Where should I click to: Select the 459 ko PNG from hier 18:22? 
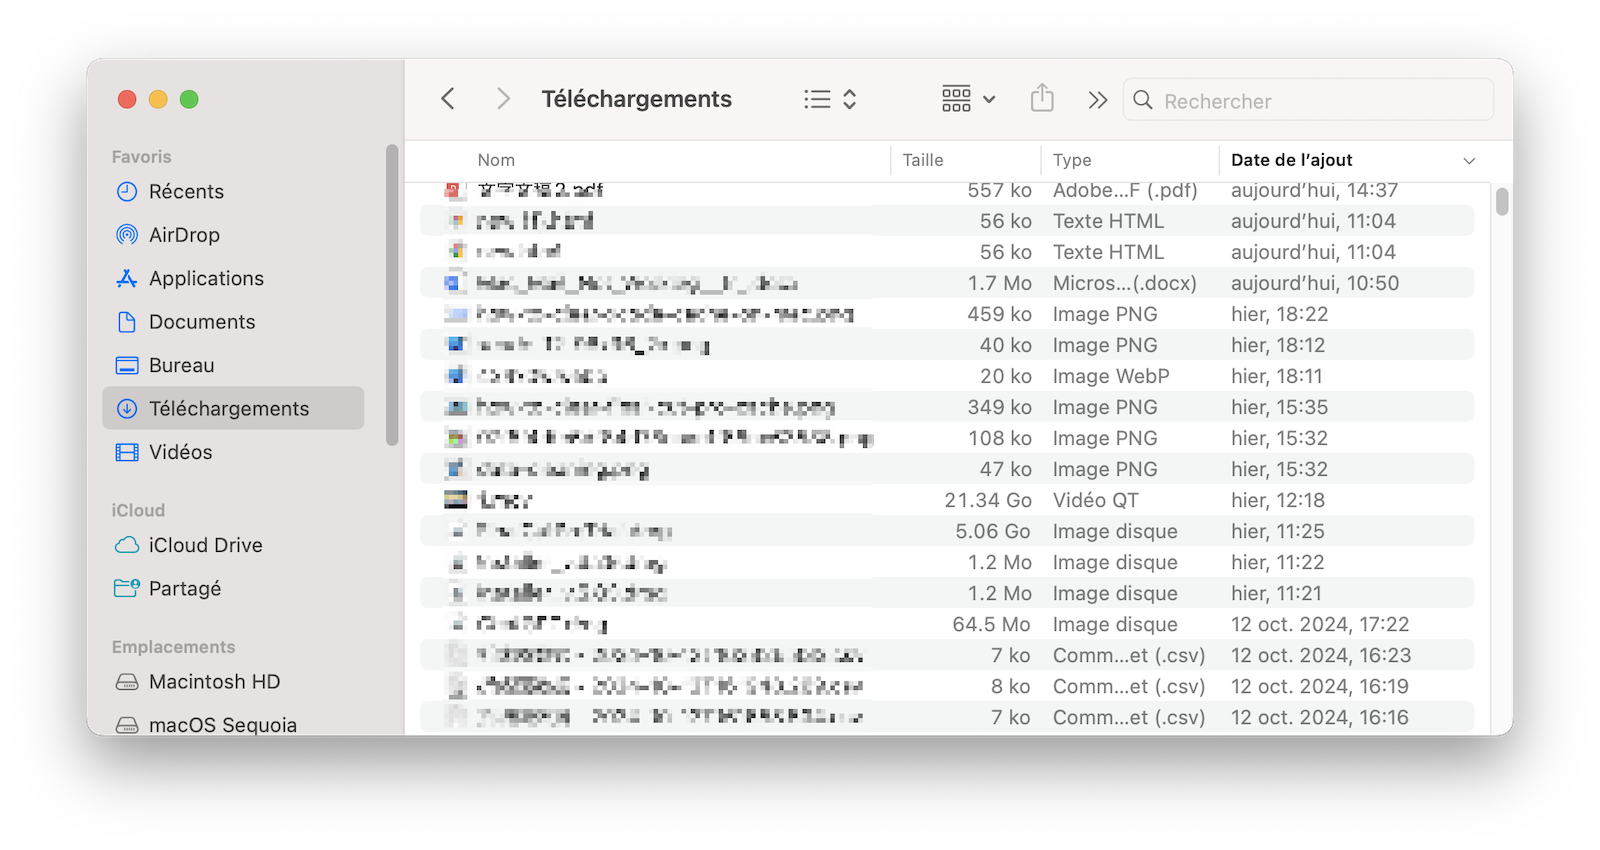tap(946, 314)
